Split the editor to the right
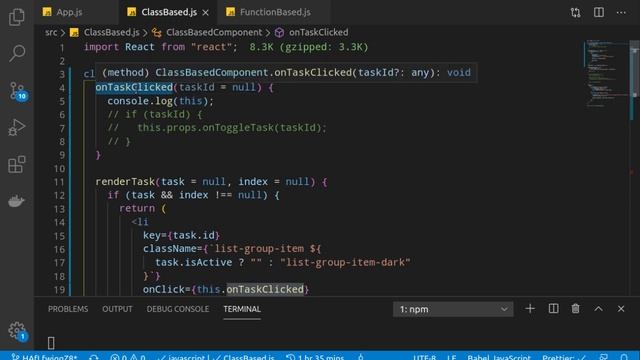640x360 pixels. tap(599, 13)
